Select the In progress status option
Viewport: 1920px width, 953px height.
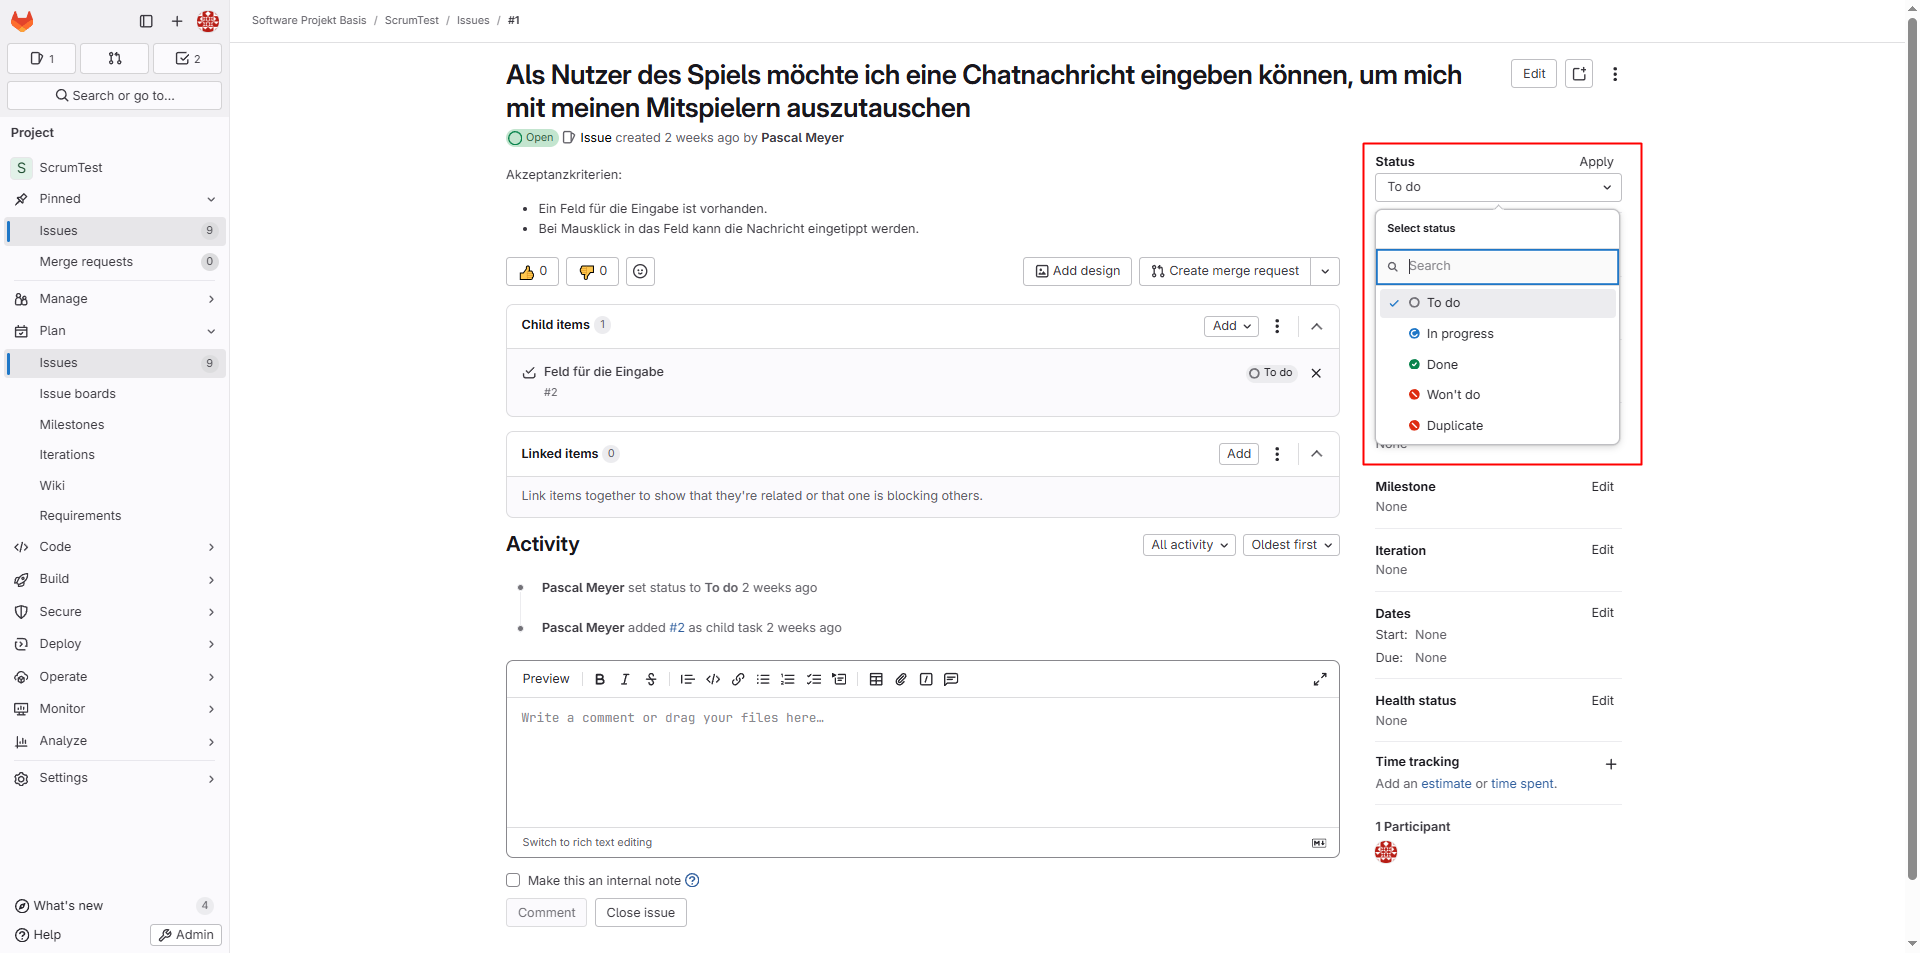pyautogui.click(x=1459, y=334)
